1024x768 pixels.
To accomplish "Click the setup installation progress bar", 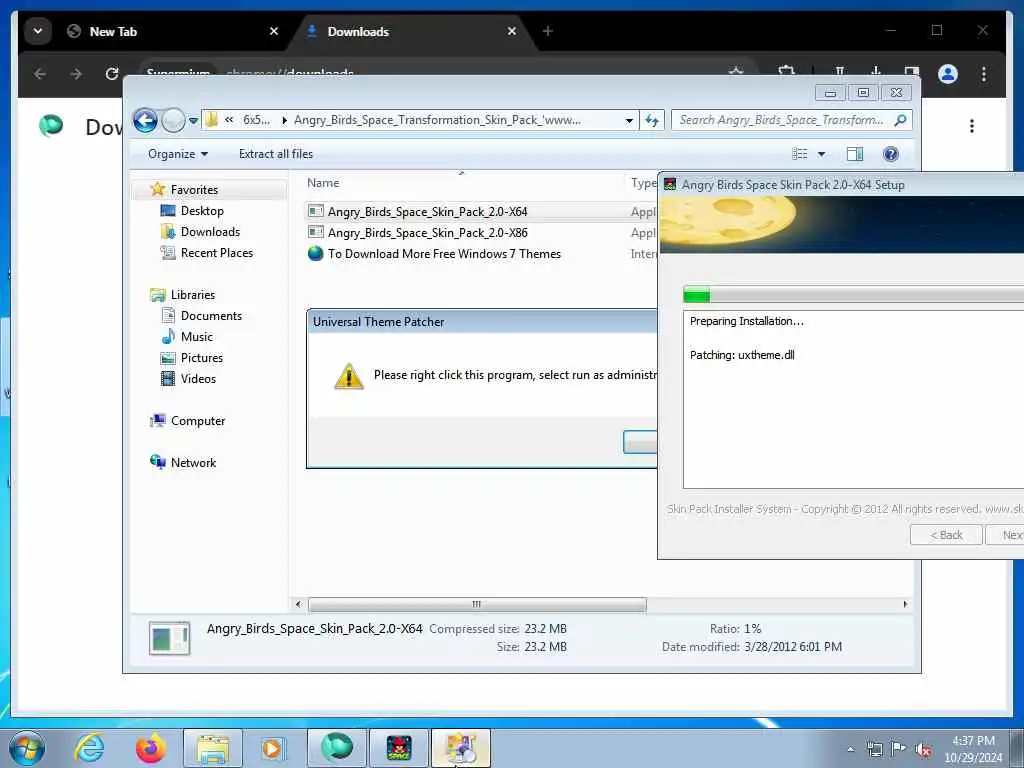I will click(x=854, y=295).
